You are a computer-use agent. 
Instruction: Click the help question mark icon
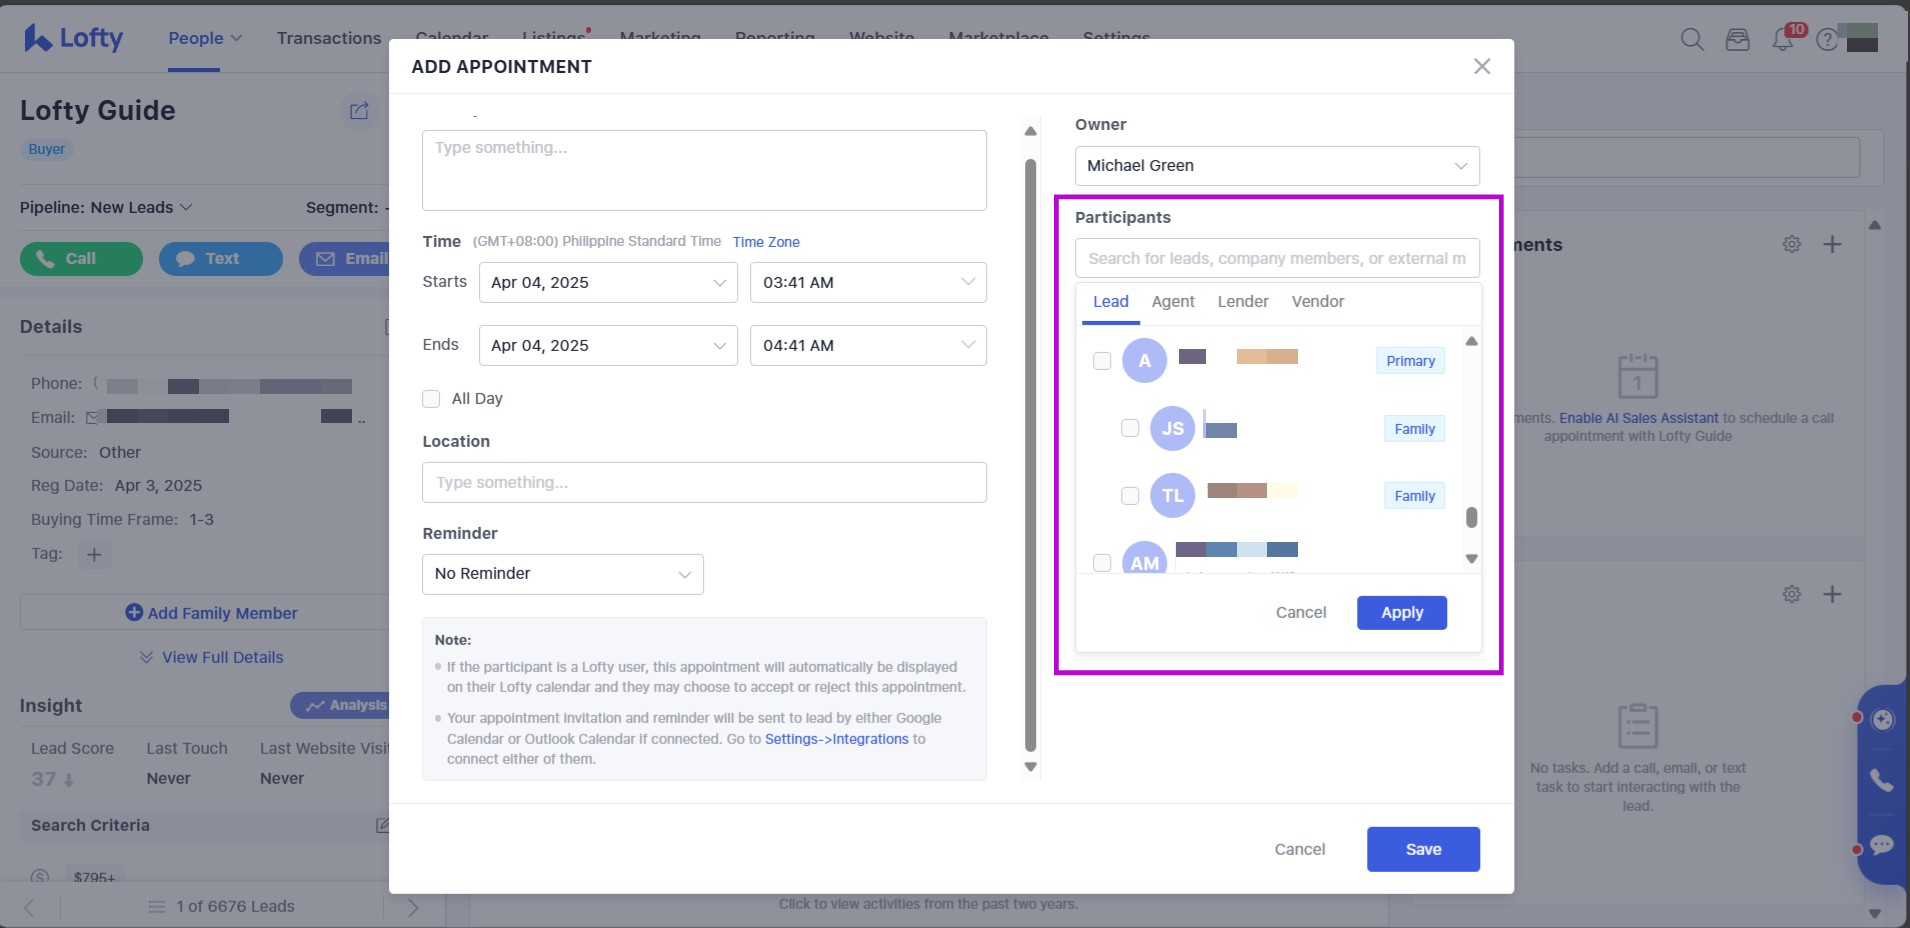point(1827,40)
